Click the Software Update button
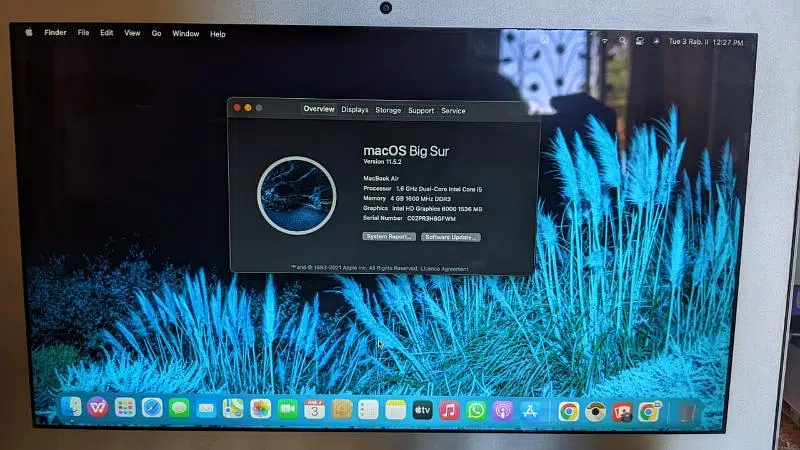 click(451, 238)
